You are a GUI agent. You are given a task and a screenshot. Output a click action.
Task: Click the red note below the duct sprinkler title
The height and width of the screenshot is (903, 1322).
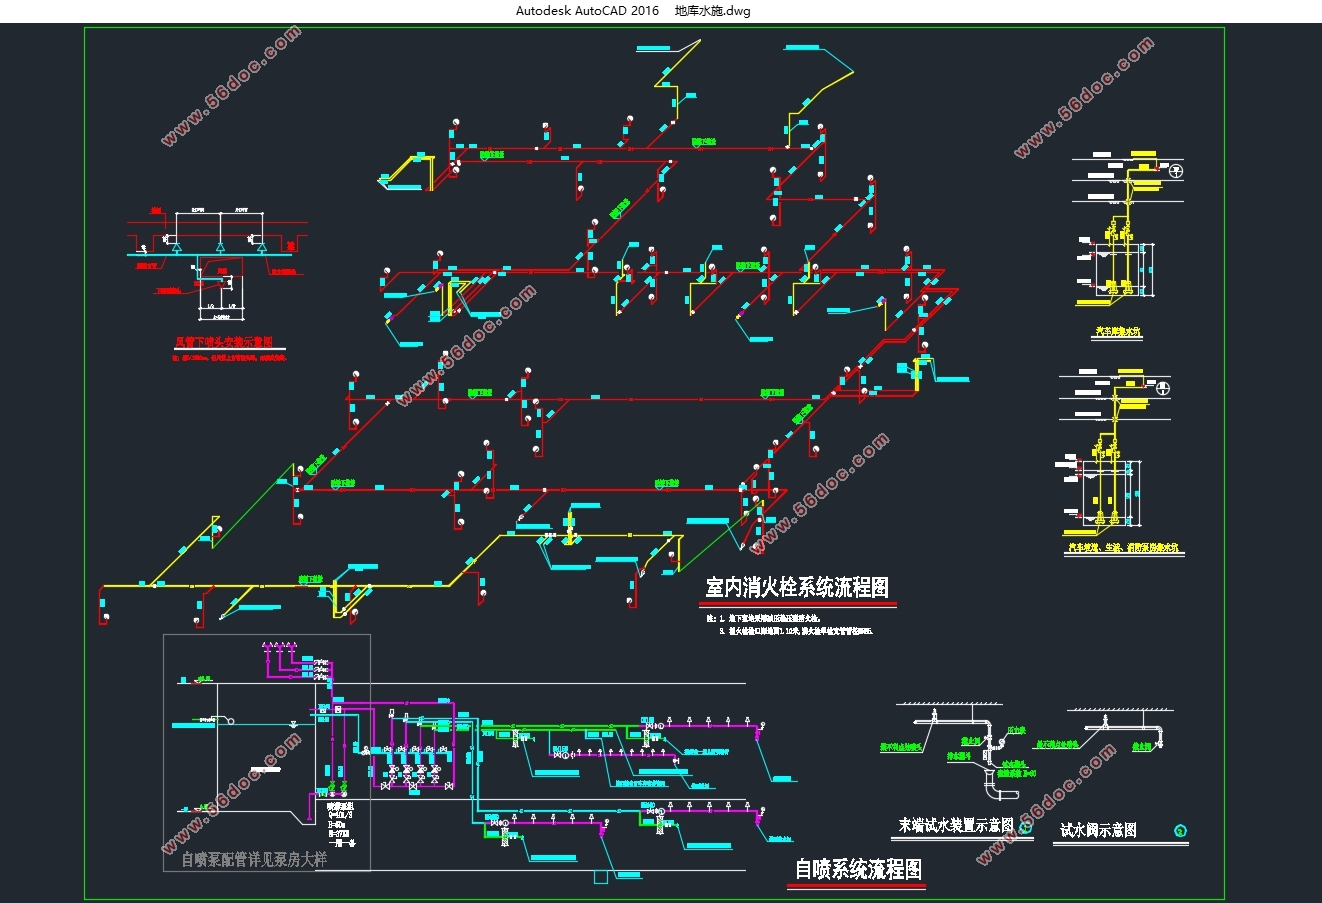[230, 357]
